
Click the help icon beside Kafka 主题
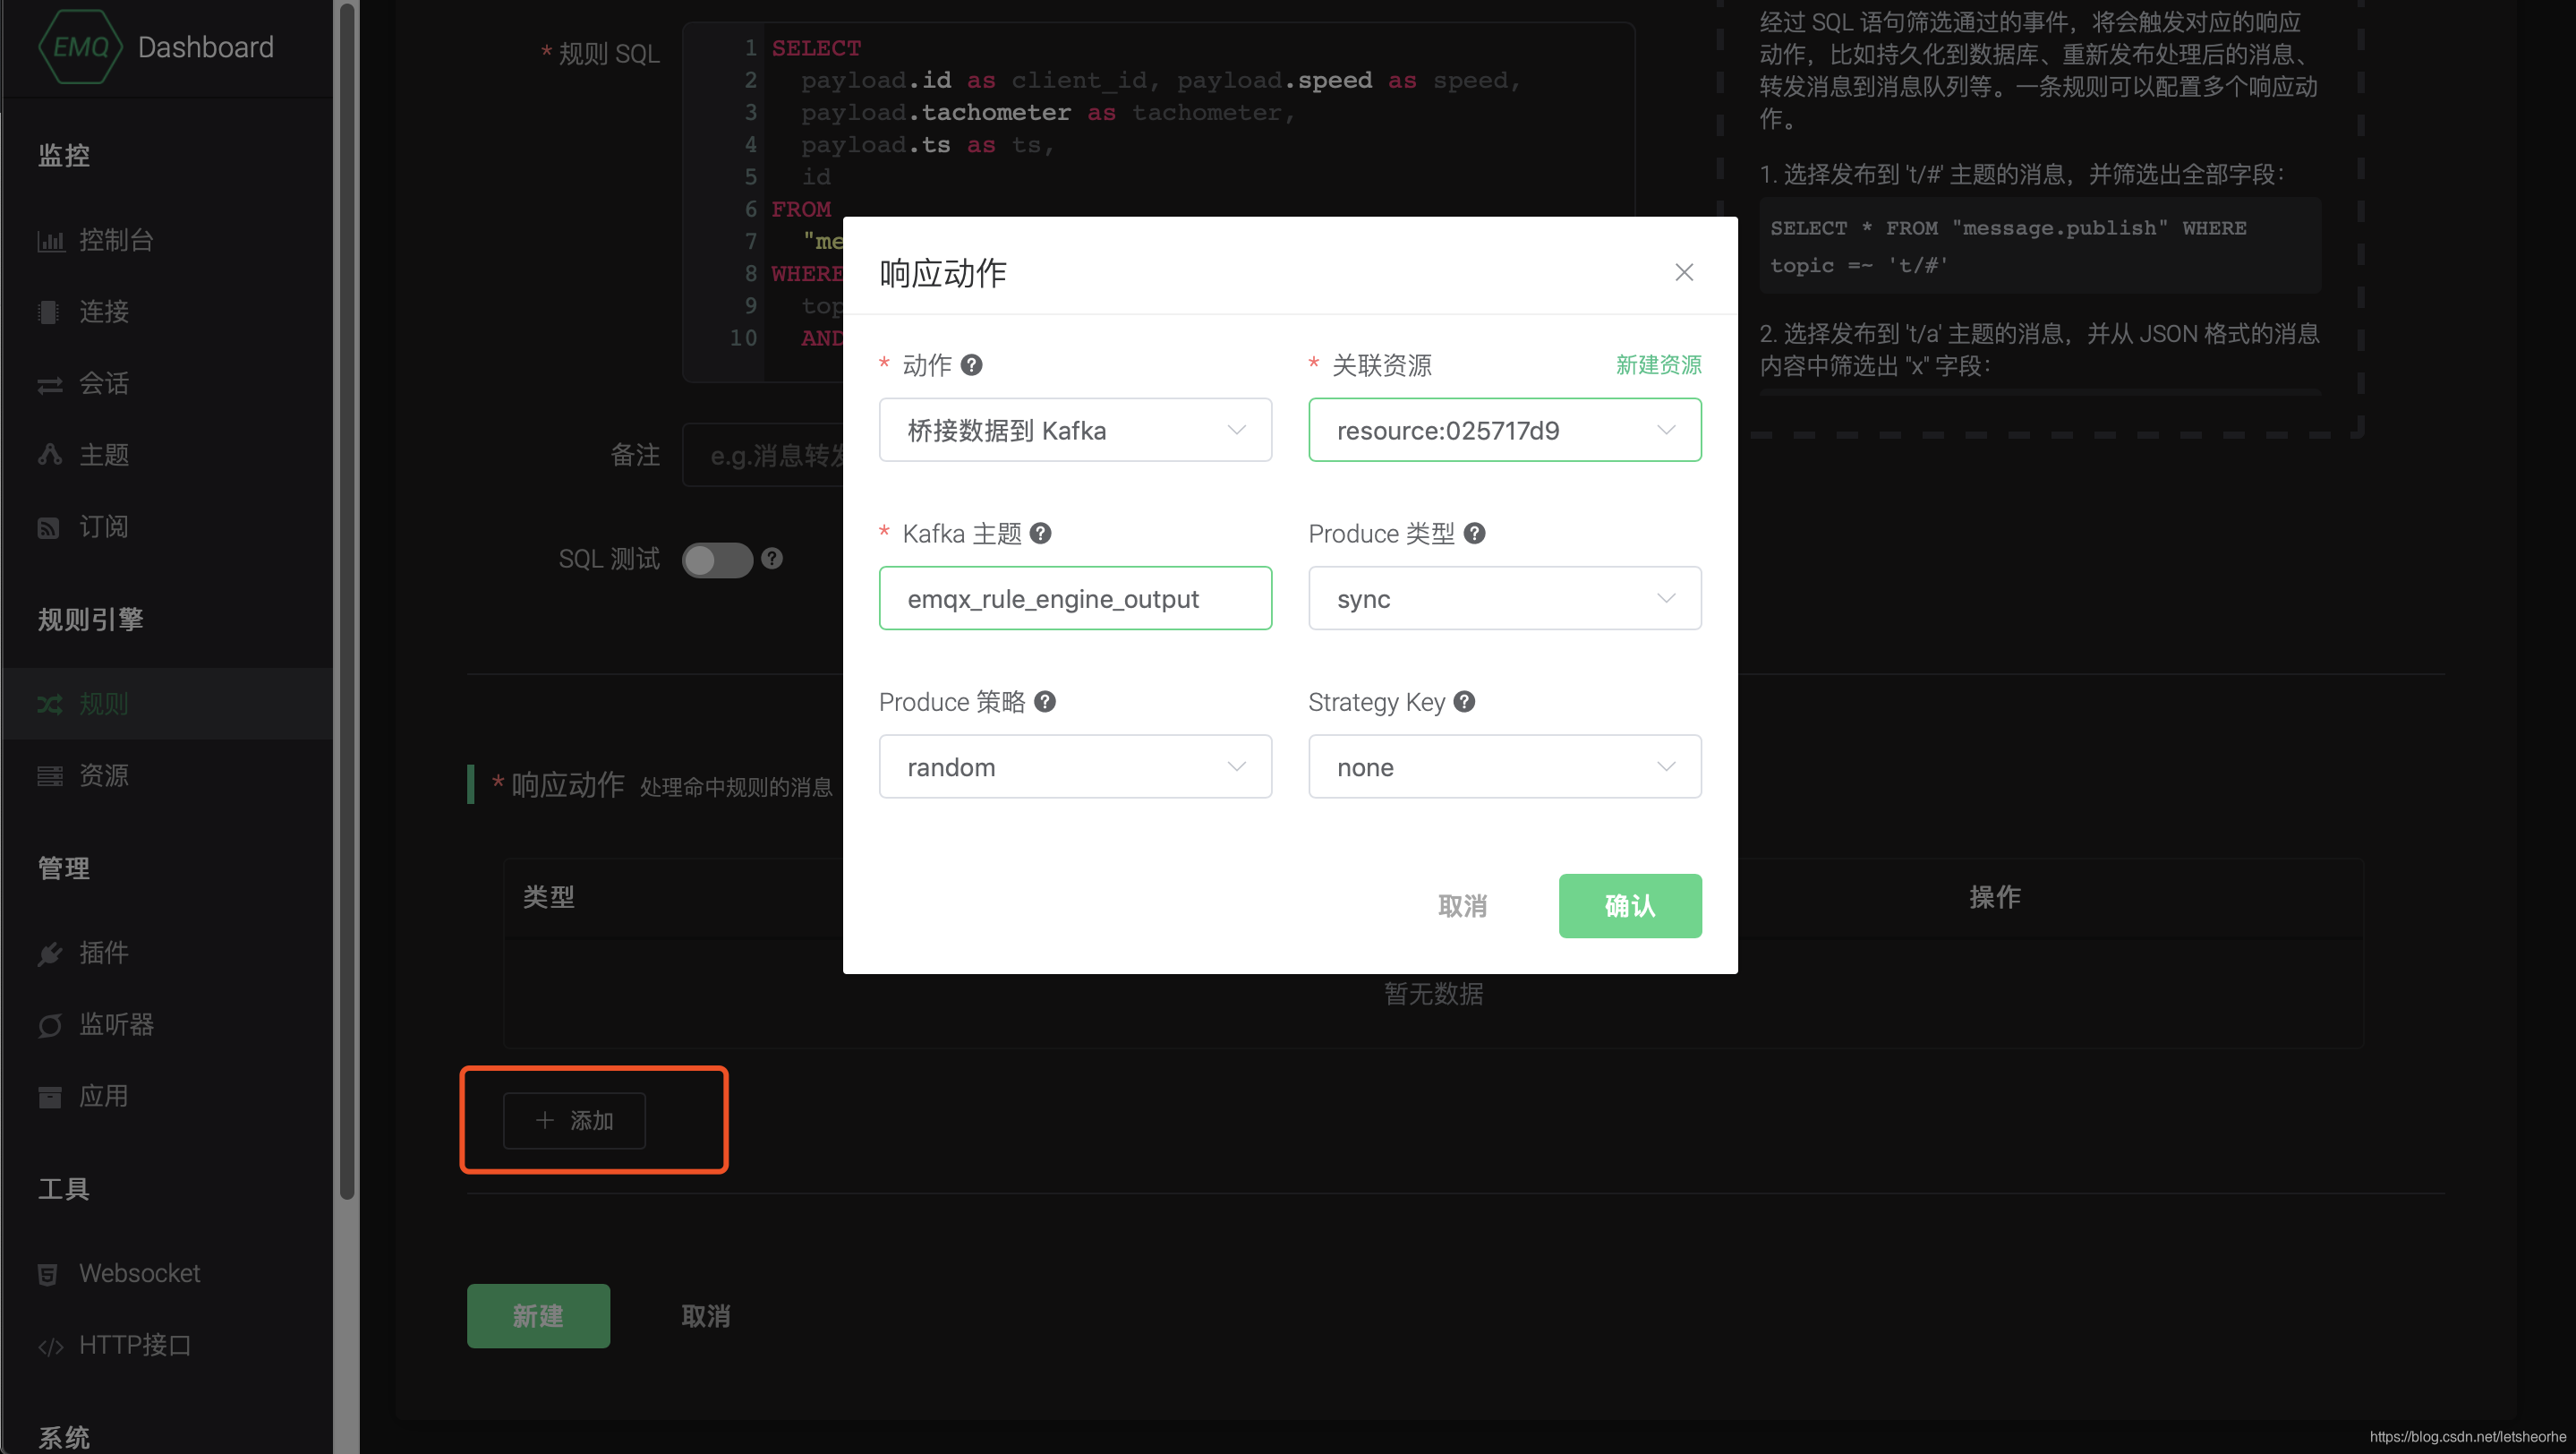1040,533
